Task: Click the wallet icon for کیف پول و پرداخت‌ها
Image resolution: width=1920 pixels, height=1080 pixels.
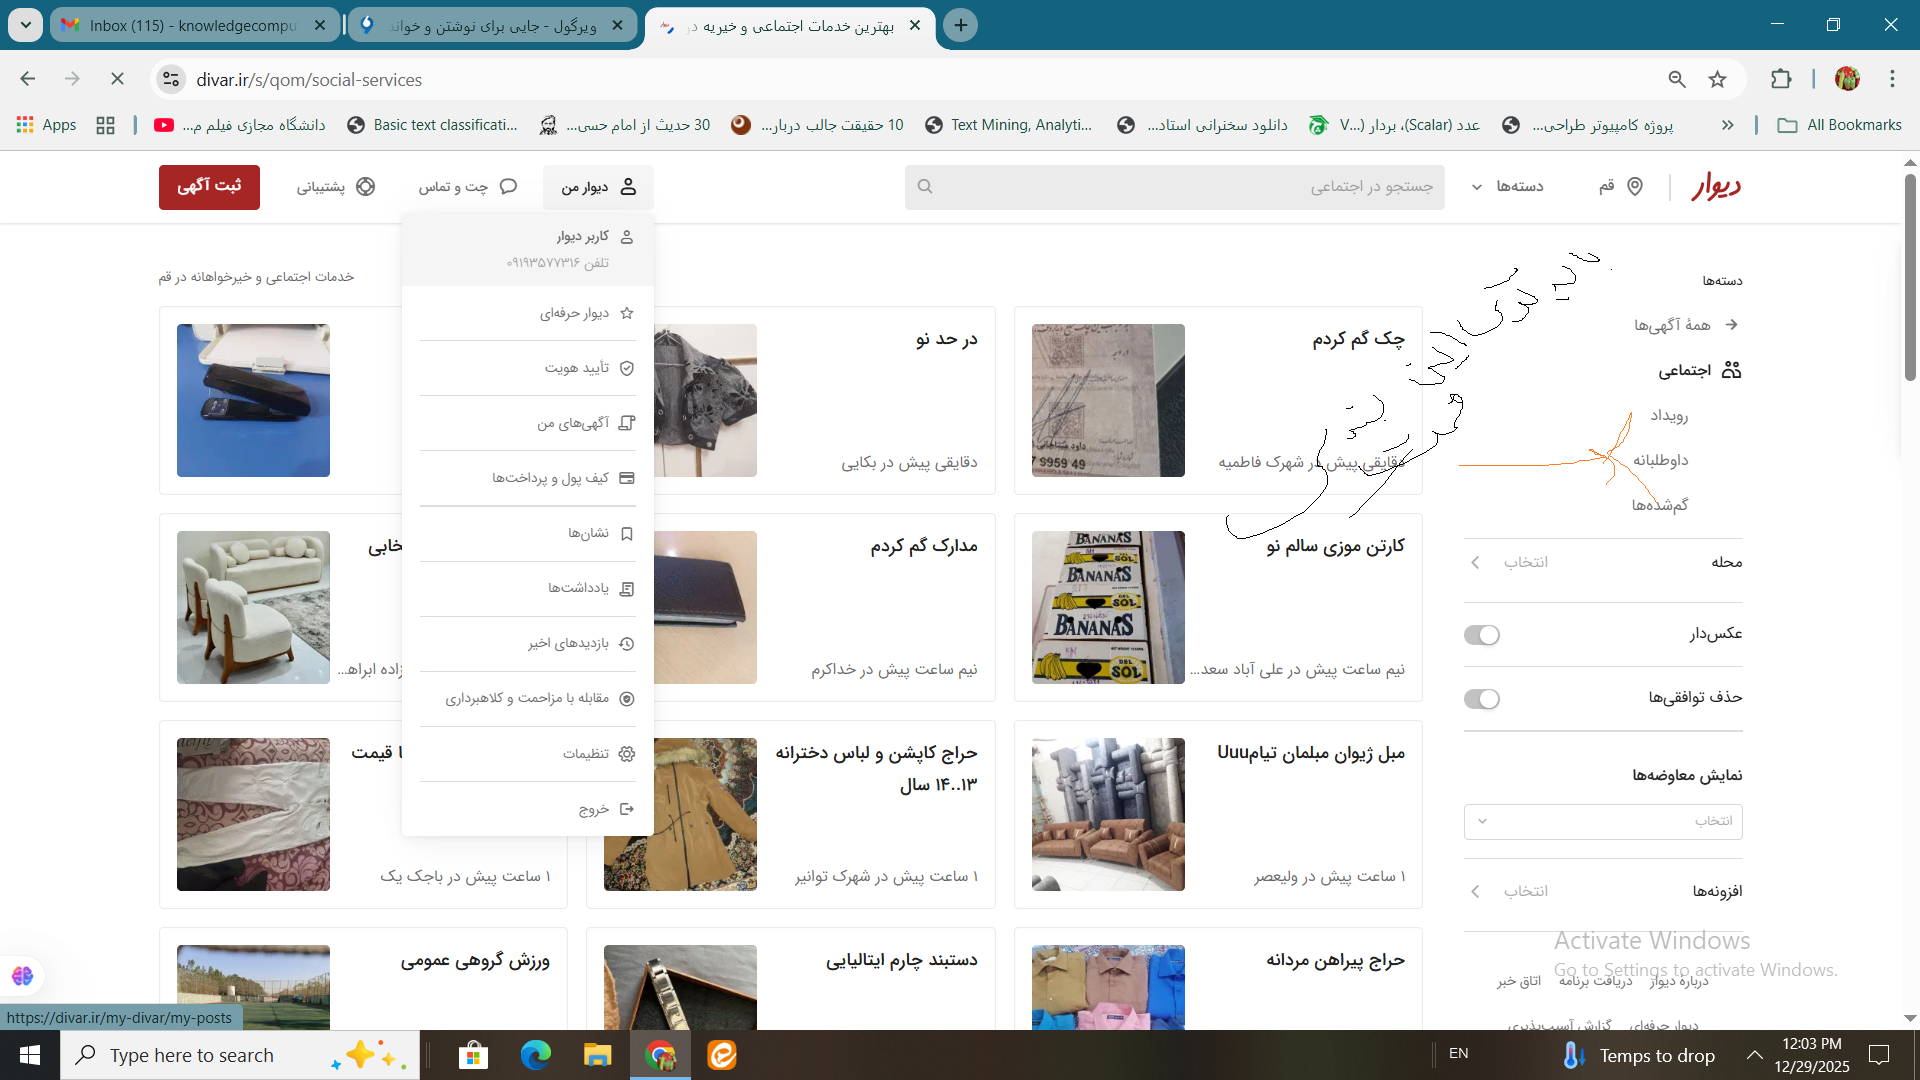Action: tap(627, 478)
